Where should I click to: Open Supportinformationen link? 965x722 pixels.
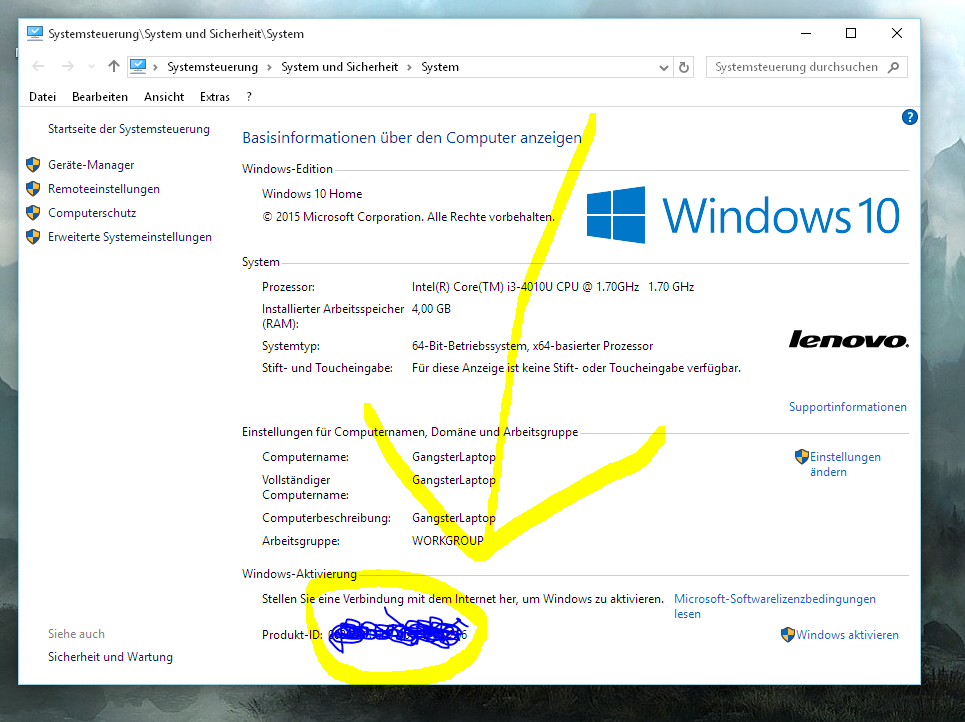[x=847, y=407]
